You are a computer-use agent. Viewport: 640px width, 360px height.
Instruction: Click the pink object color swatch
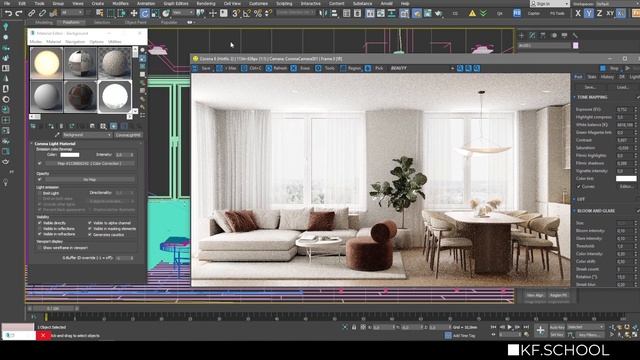[x=576, y=46]
